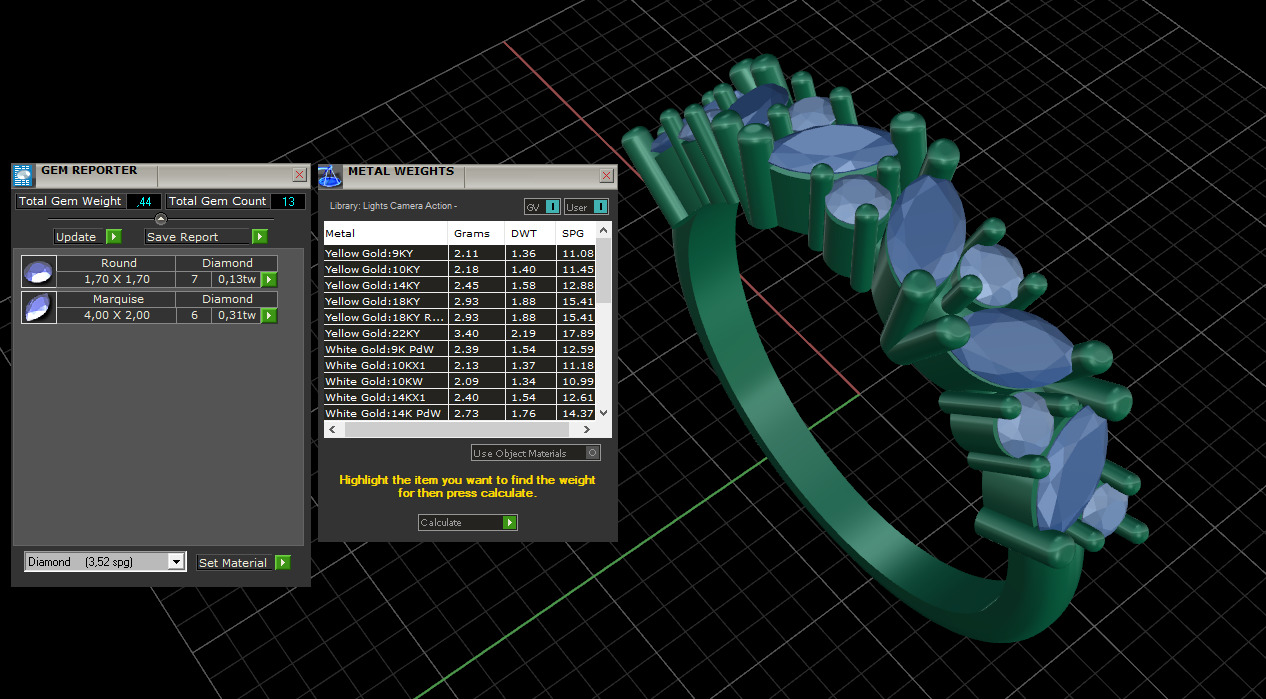Select the White Gold:9K PdW row

460,350
